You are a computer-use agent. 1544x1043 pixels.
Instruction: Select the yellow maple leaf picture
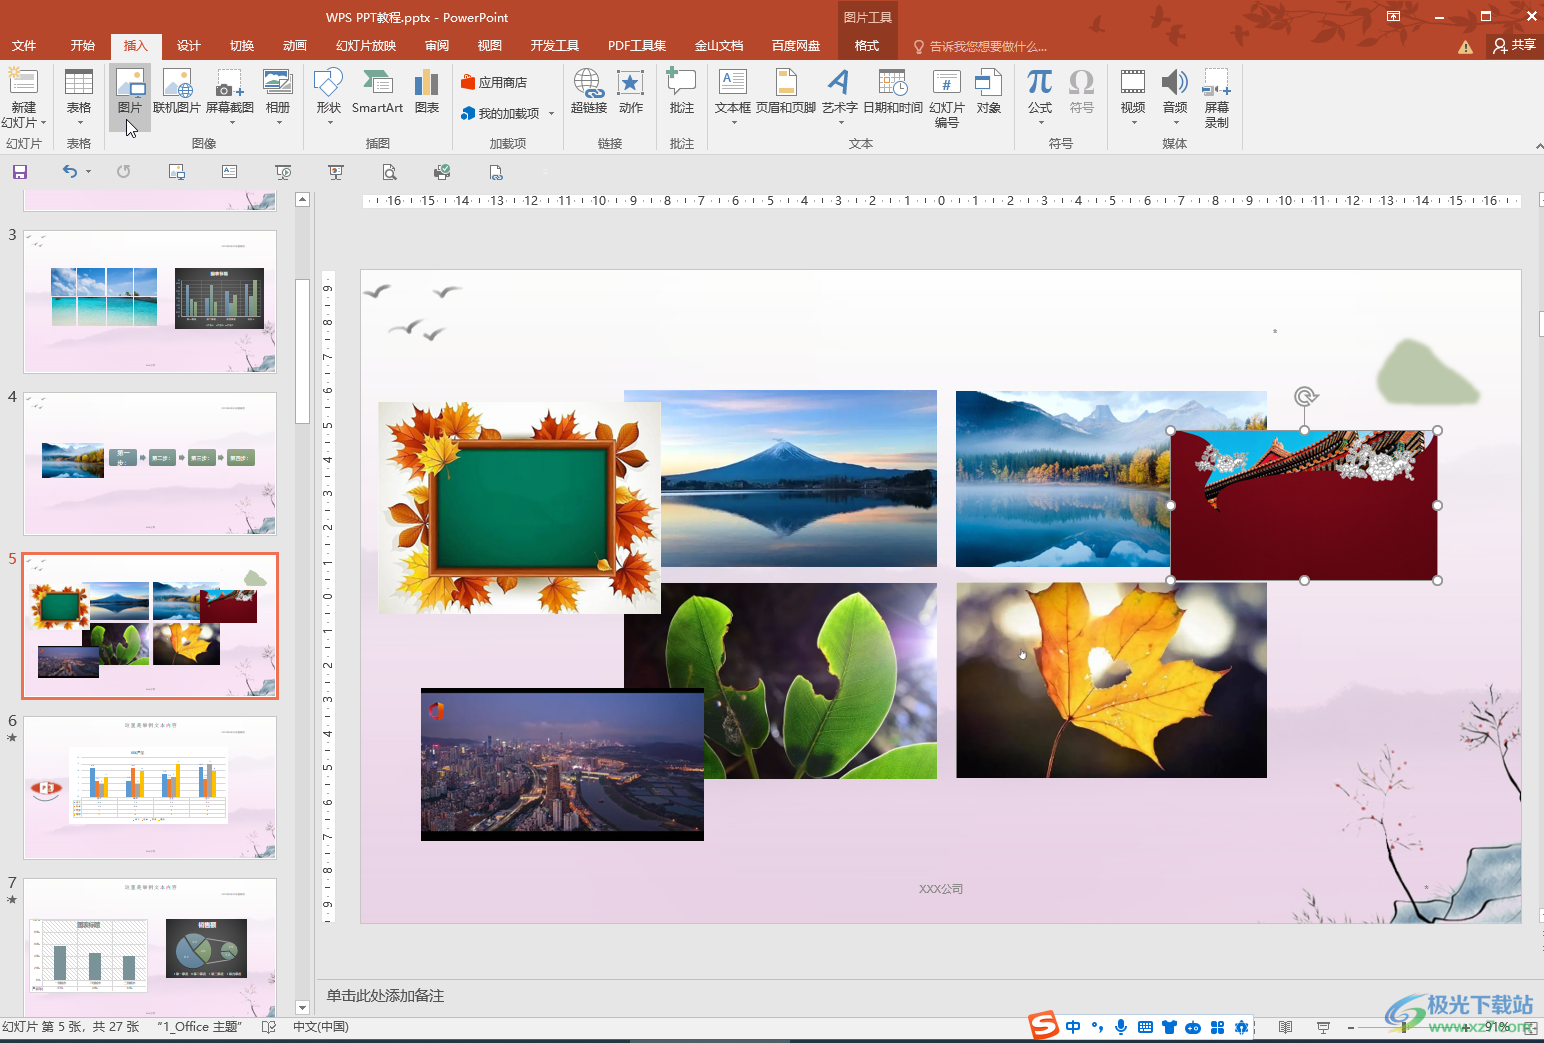(1111, 680)
